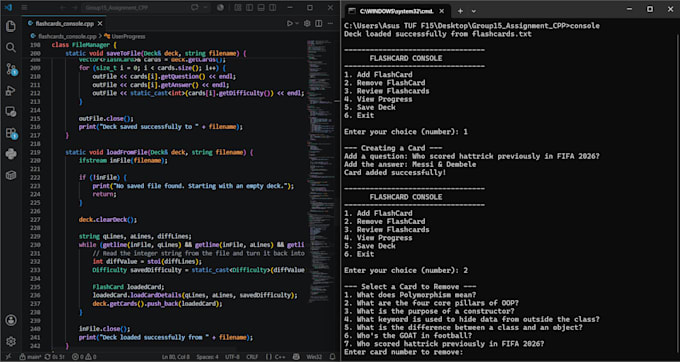Open the Manage gear in activity bar
This screenshot has height=362, width=680.
tap(11, 342)
